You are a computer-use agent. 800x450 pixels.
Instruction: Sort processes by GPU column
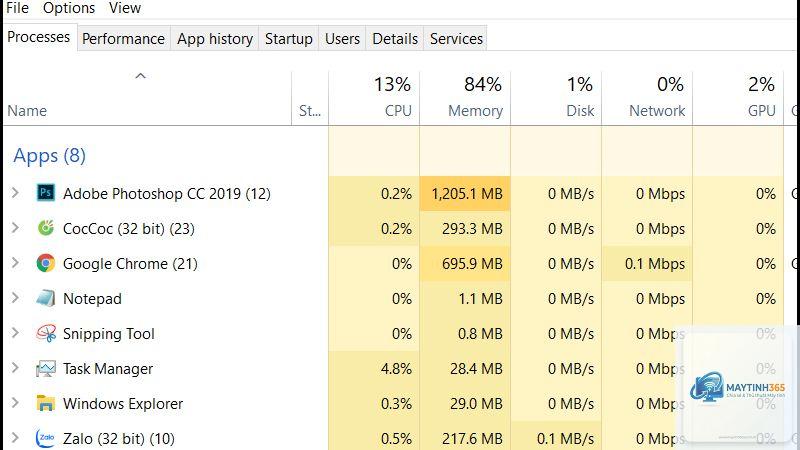[x=738, y=97]
